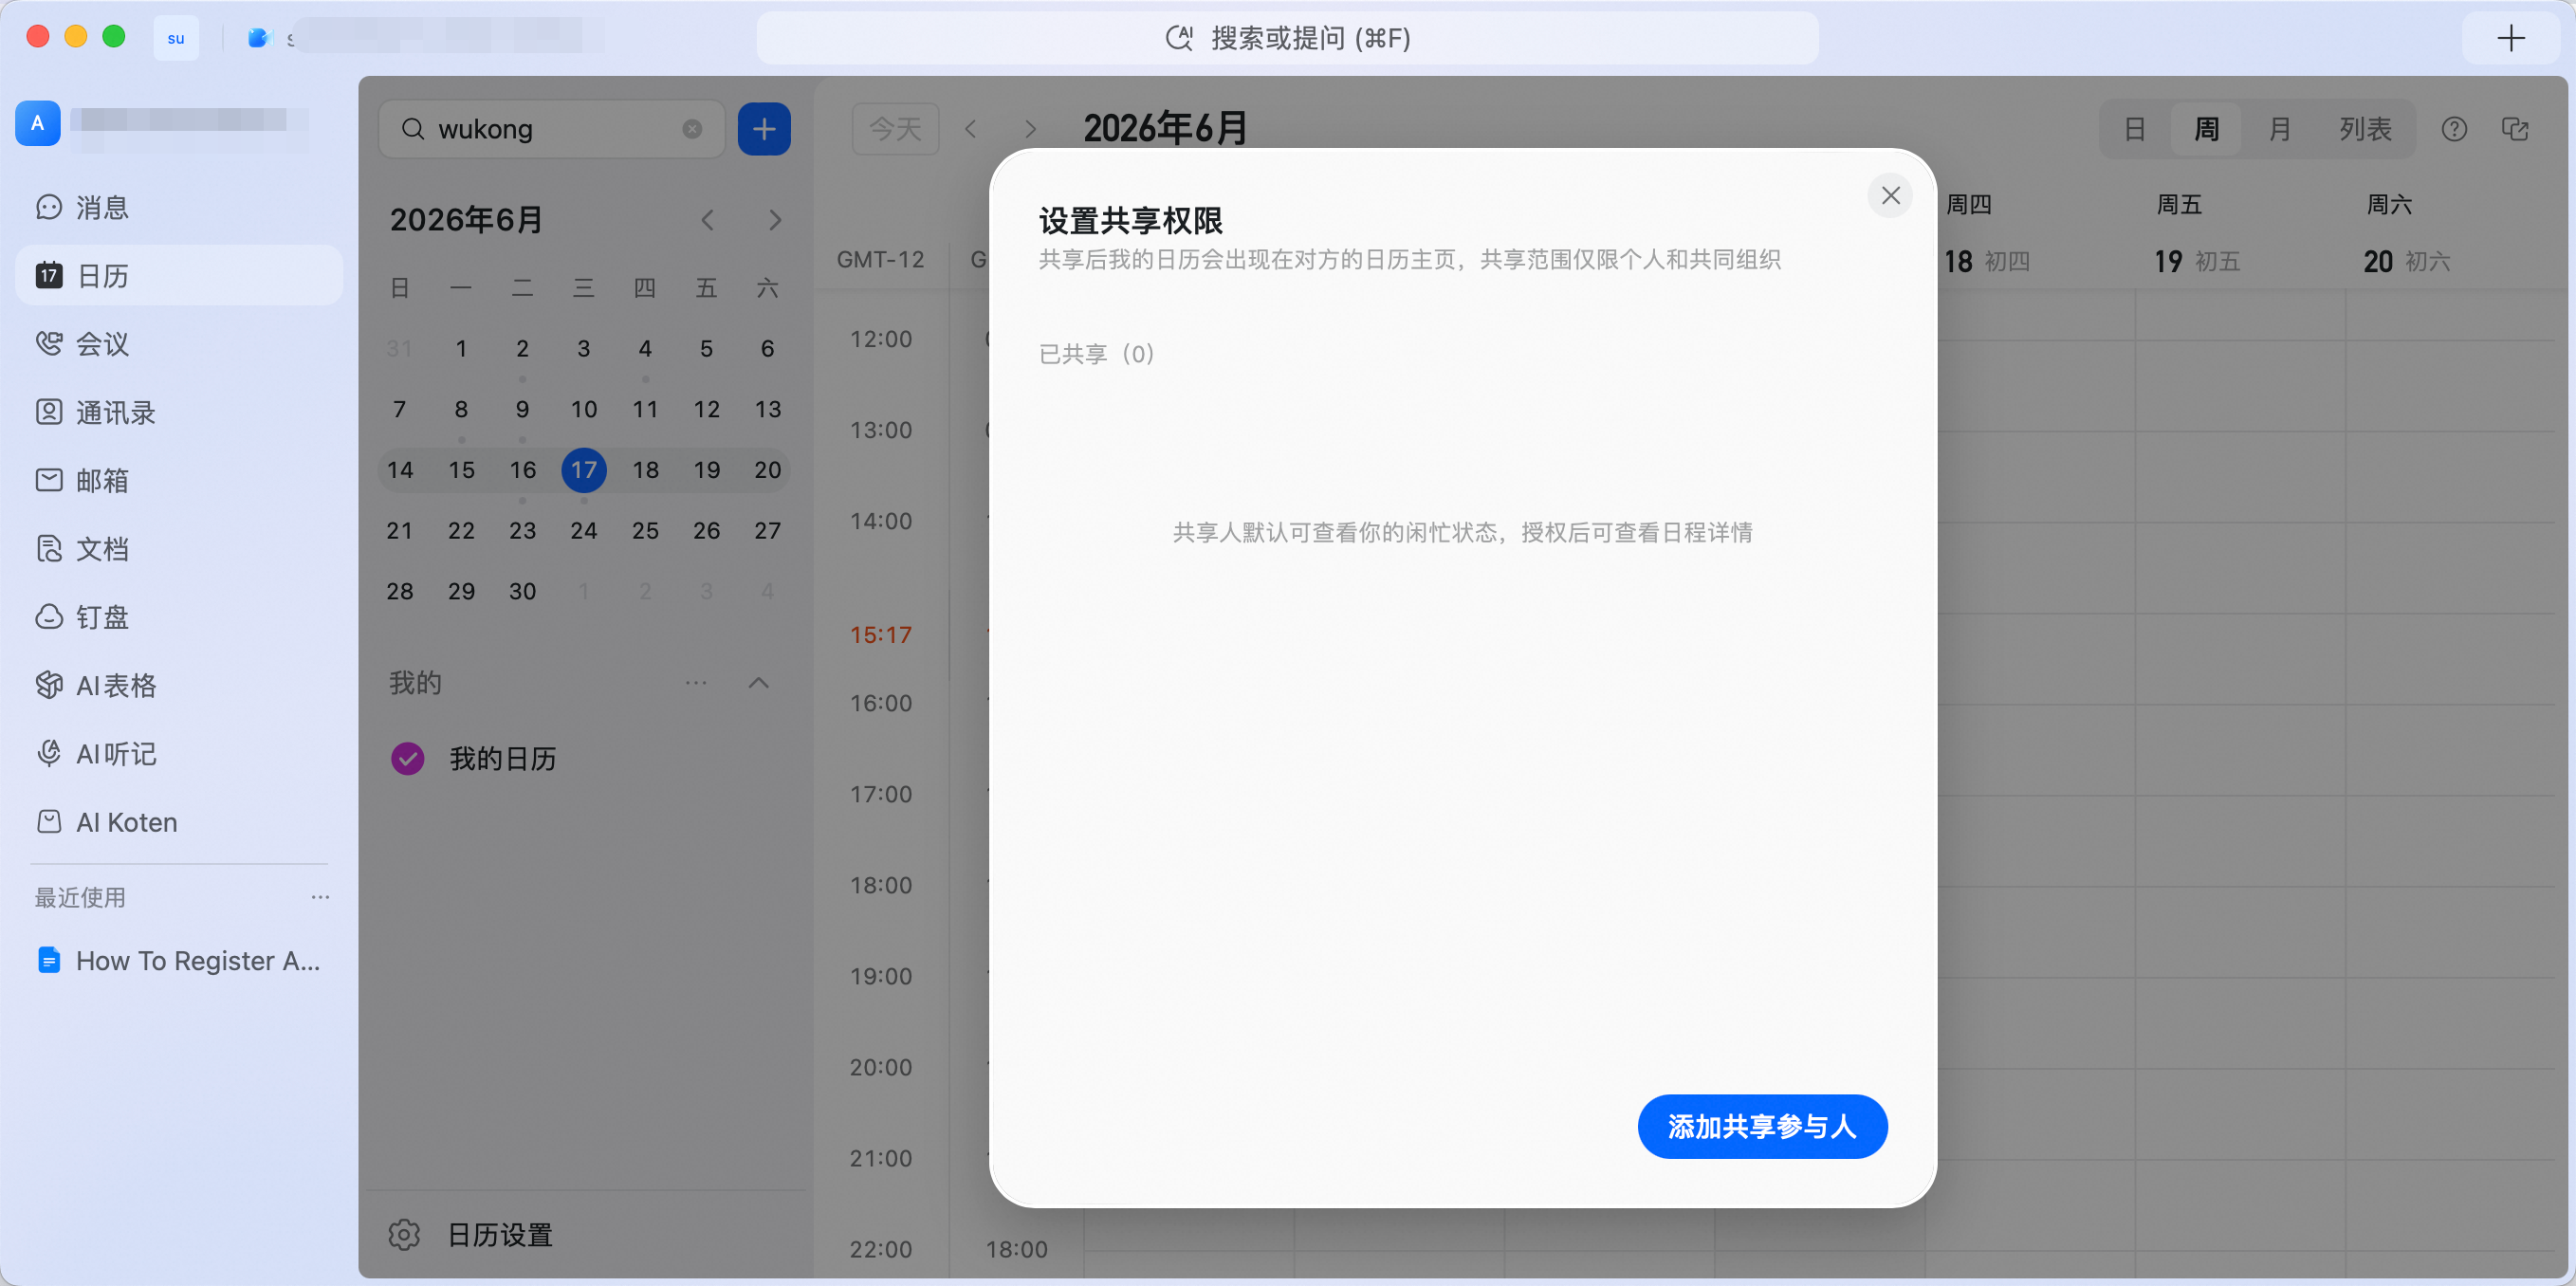This screenshot has height=1286, width=2576.
Task: Click the 搜索或提问 global search bar
Action: [1287, 38]
